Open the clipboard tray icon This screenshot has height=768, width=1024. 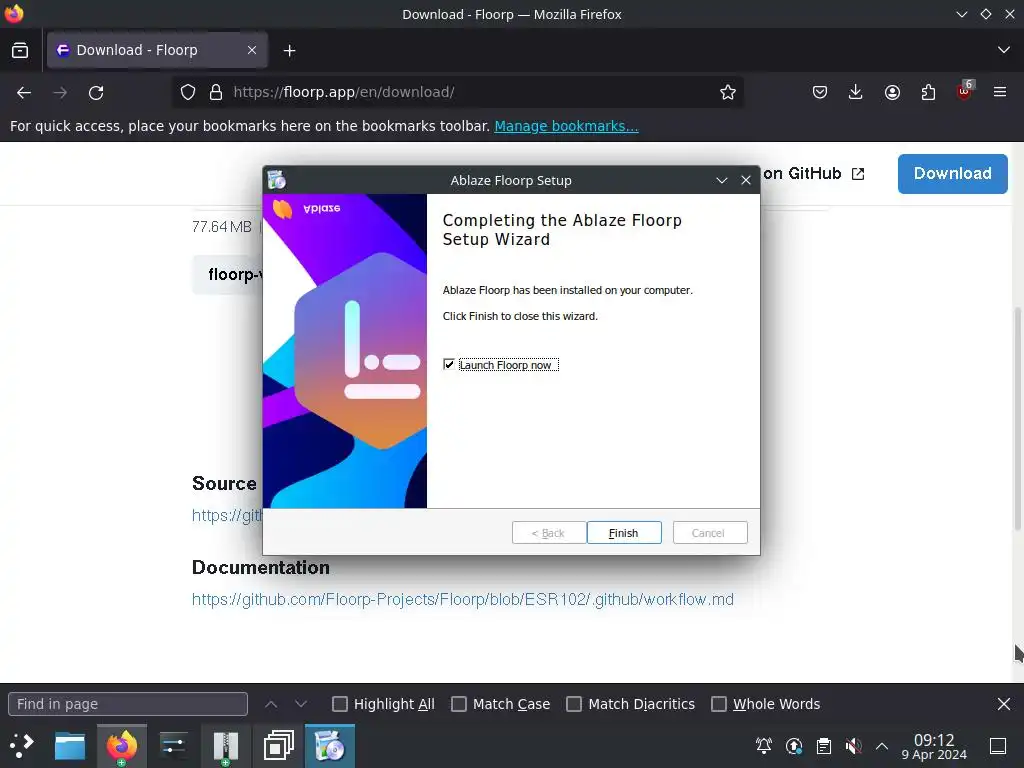click(x=824, y=746)
